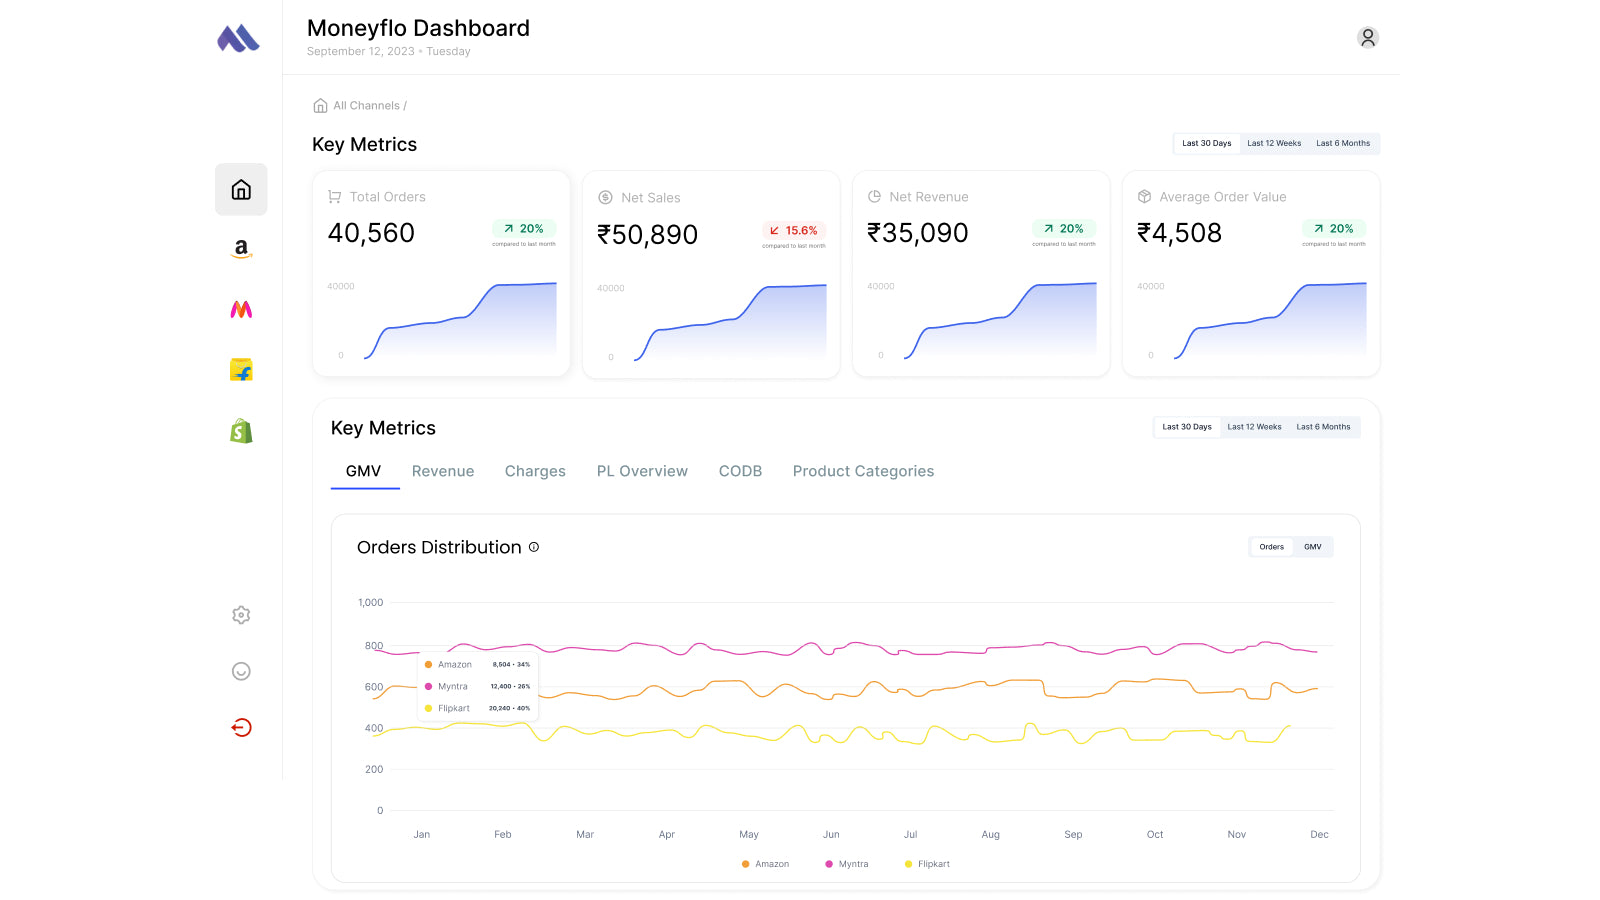Viewport: 1600px width, 900px height.
Task: Open the settings gear in sidebar
Action: pyautogui.click(x=241, y=615)
